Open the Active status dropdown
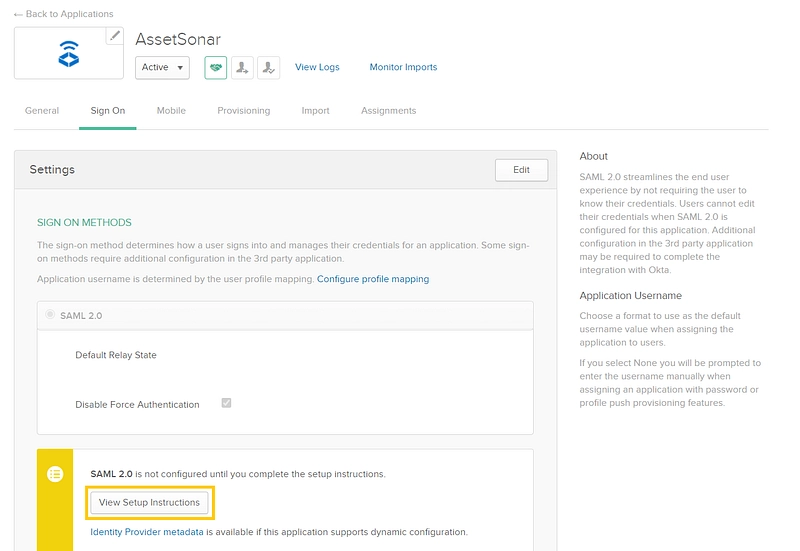The image size is (800, 551). 162,67
